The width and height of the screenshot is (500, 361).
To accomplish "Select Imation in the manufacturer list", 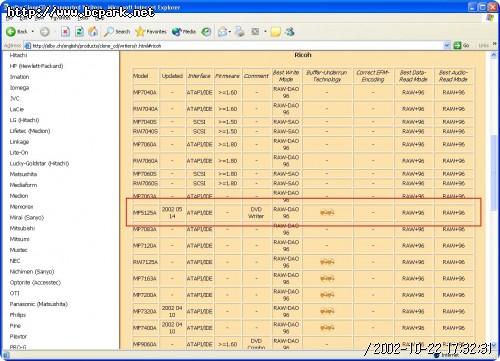I will pyautogui.click(x=19, y=77).
